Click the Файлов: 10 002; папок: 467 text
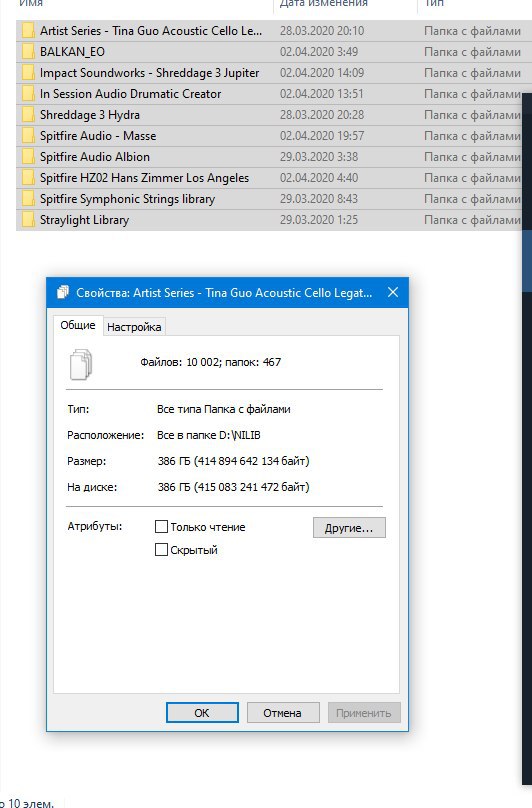Screen dimensions: 532x808 (211, 362)
